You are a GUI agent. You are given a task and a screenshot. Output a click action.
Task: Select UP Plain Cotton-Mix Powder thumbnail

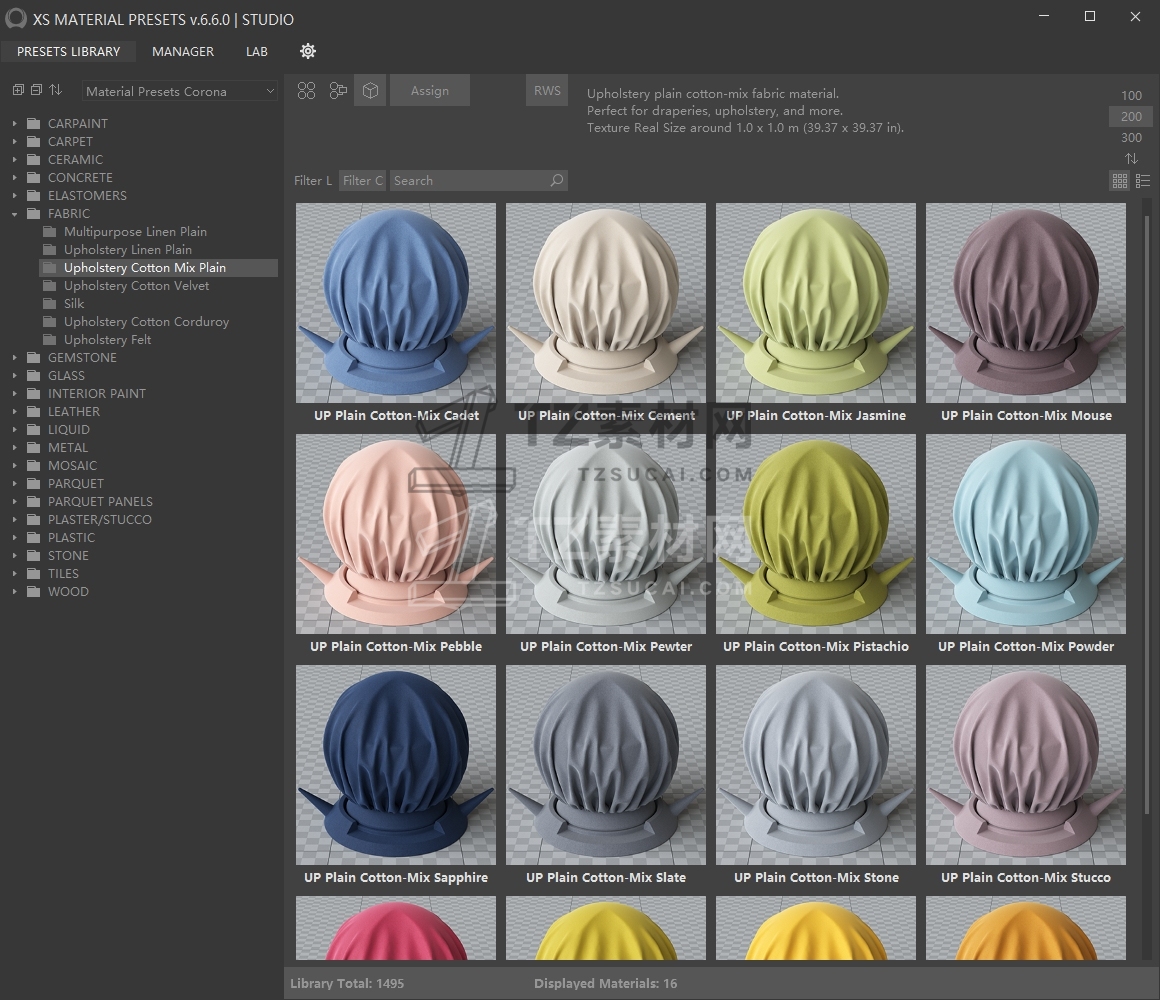point(1026,534)
